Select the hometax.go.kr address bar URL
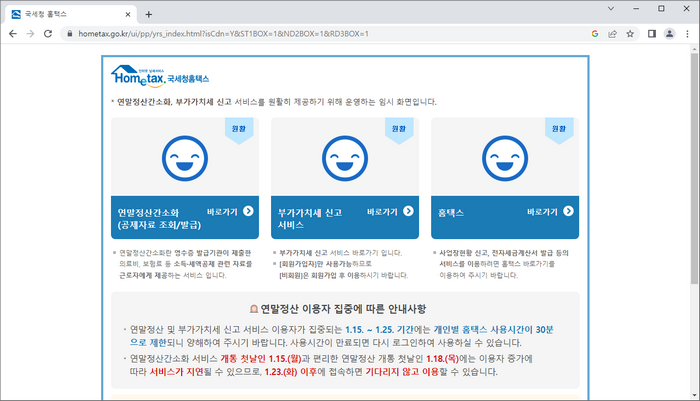Image resolution: width=700 pixels, height=401 pixels. pyautogui.click(x=223, y=34)
